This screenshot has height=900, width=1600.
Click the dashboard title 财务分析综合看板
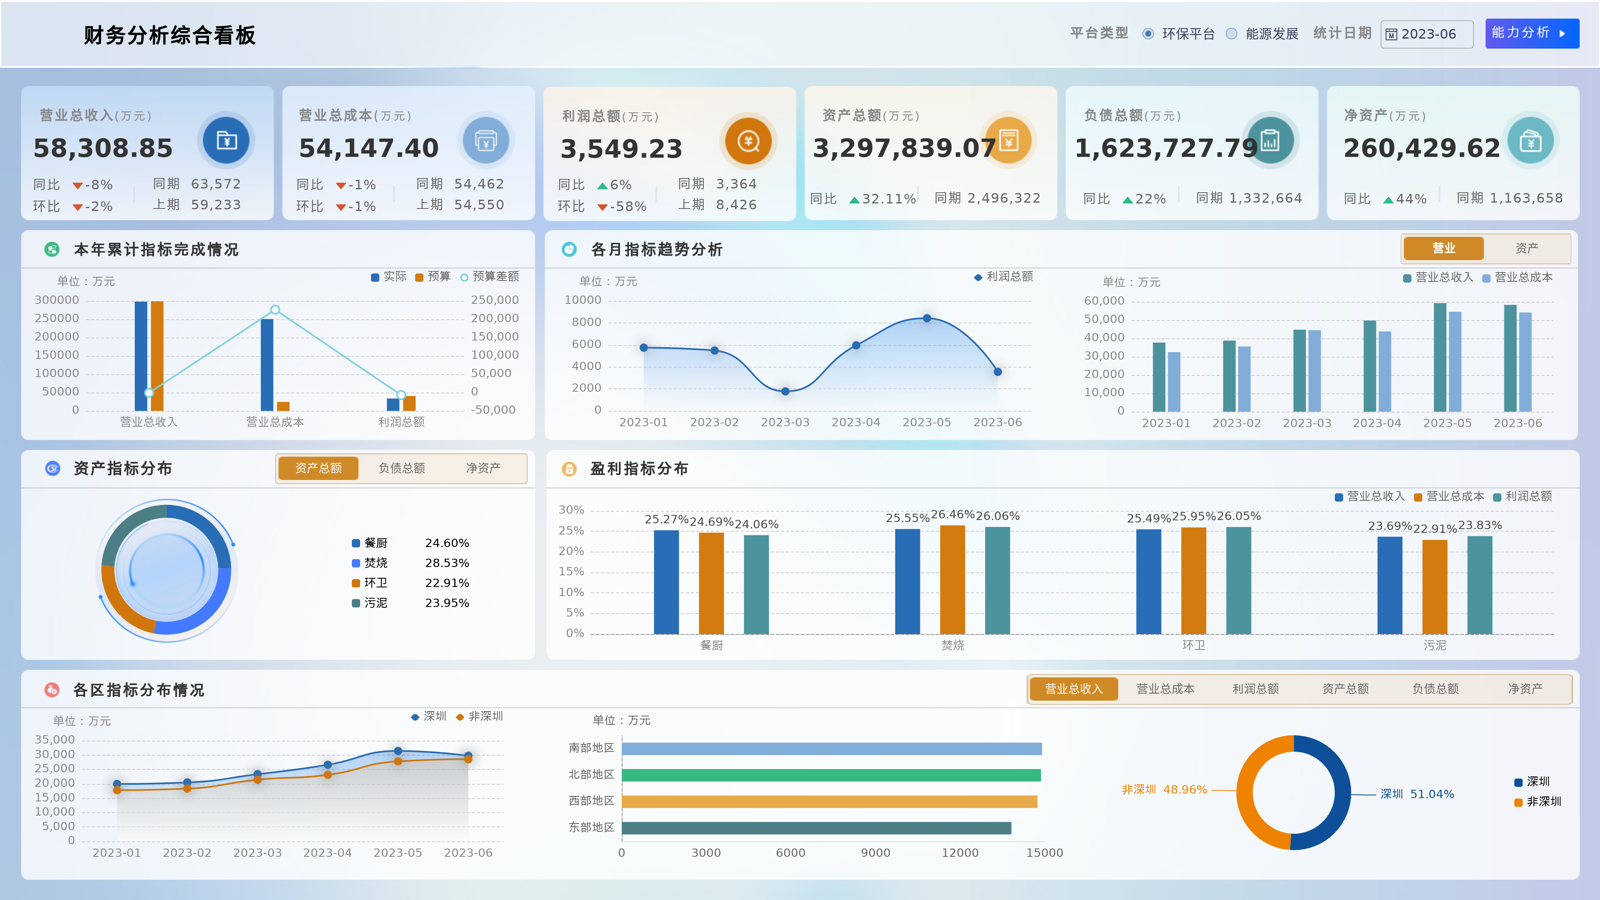[x=170, y=35]
